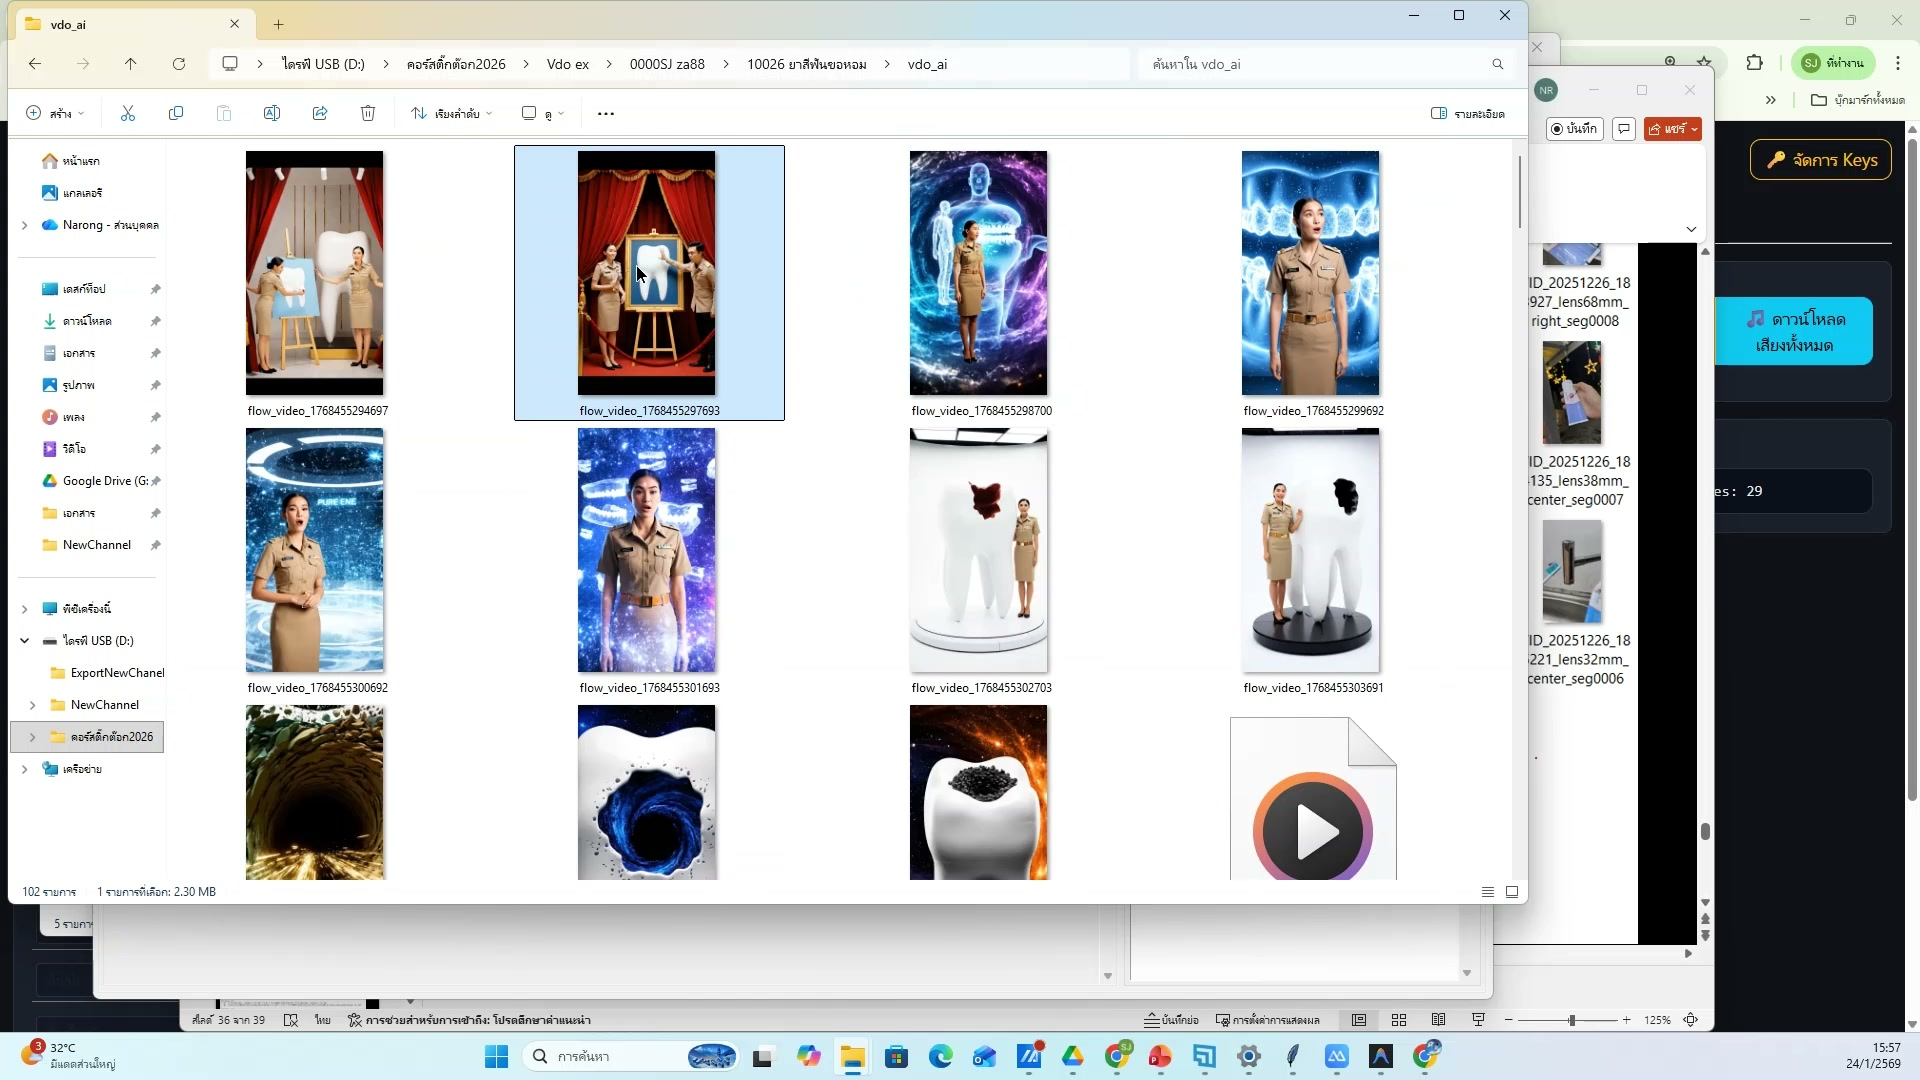Click Vdo ex in the breadcrumb path

pos(567,64)
